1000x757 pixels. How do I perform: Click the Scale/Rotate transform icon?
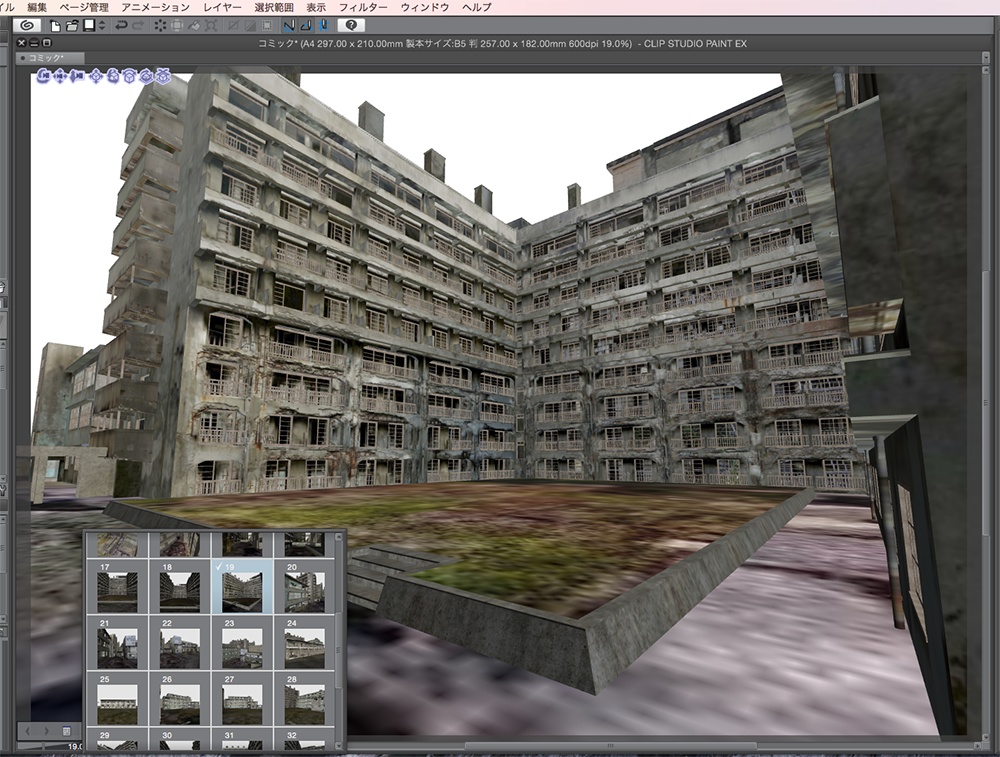[x=210, y=26]
